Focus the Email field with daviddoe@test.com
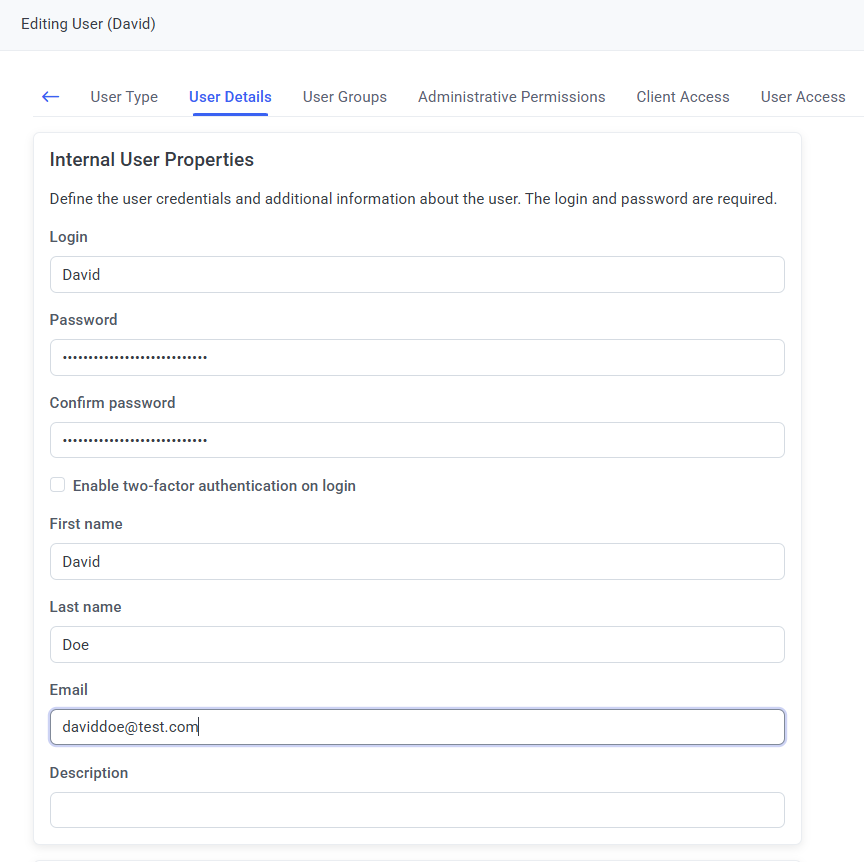This screenshot has width=864, height=862. tap(417, 728)
